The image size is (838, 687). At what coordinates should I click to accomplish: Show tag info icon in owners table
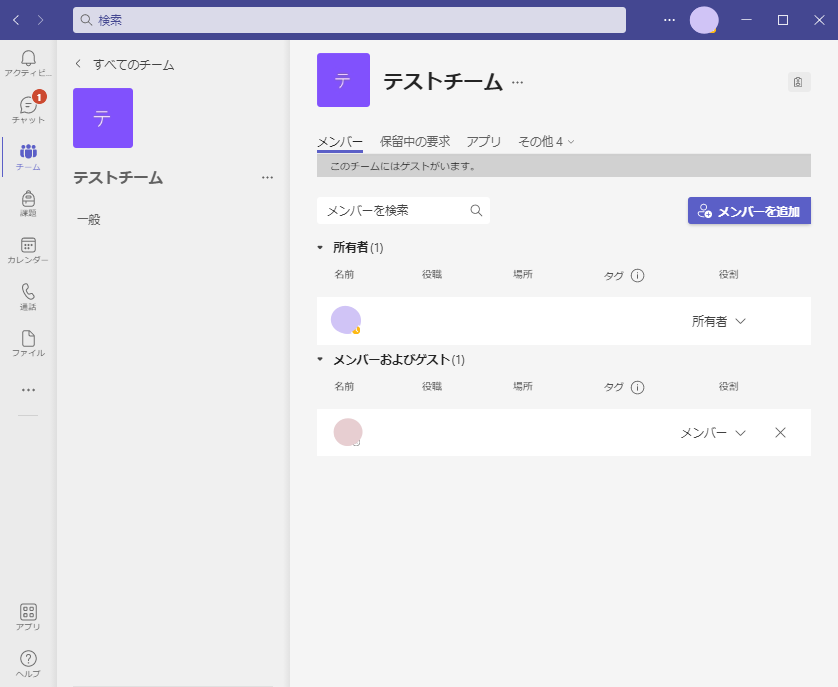(637, 275)
